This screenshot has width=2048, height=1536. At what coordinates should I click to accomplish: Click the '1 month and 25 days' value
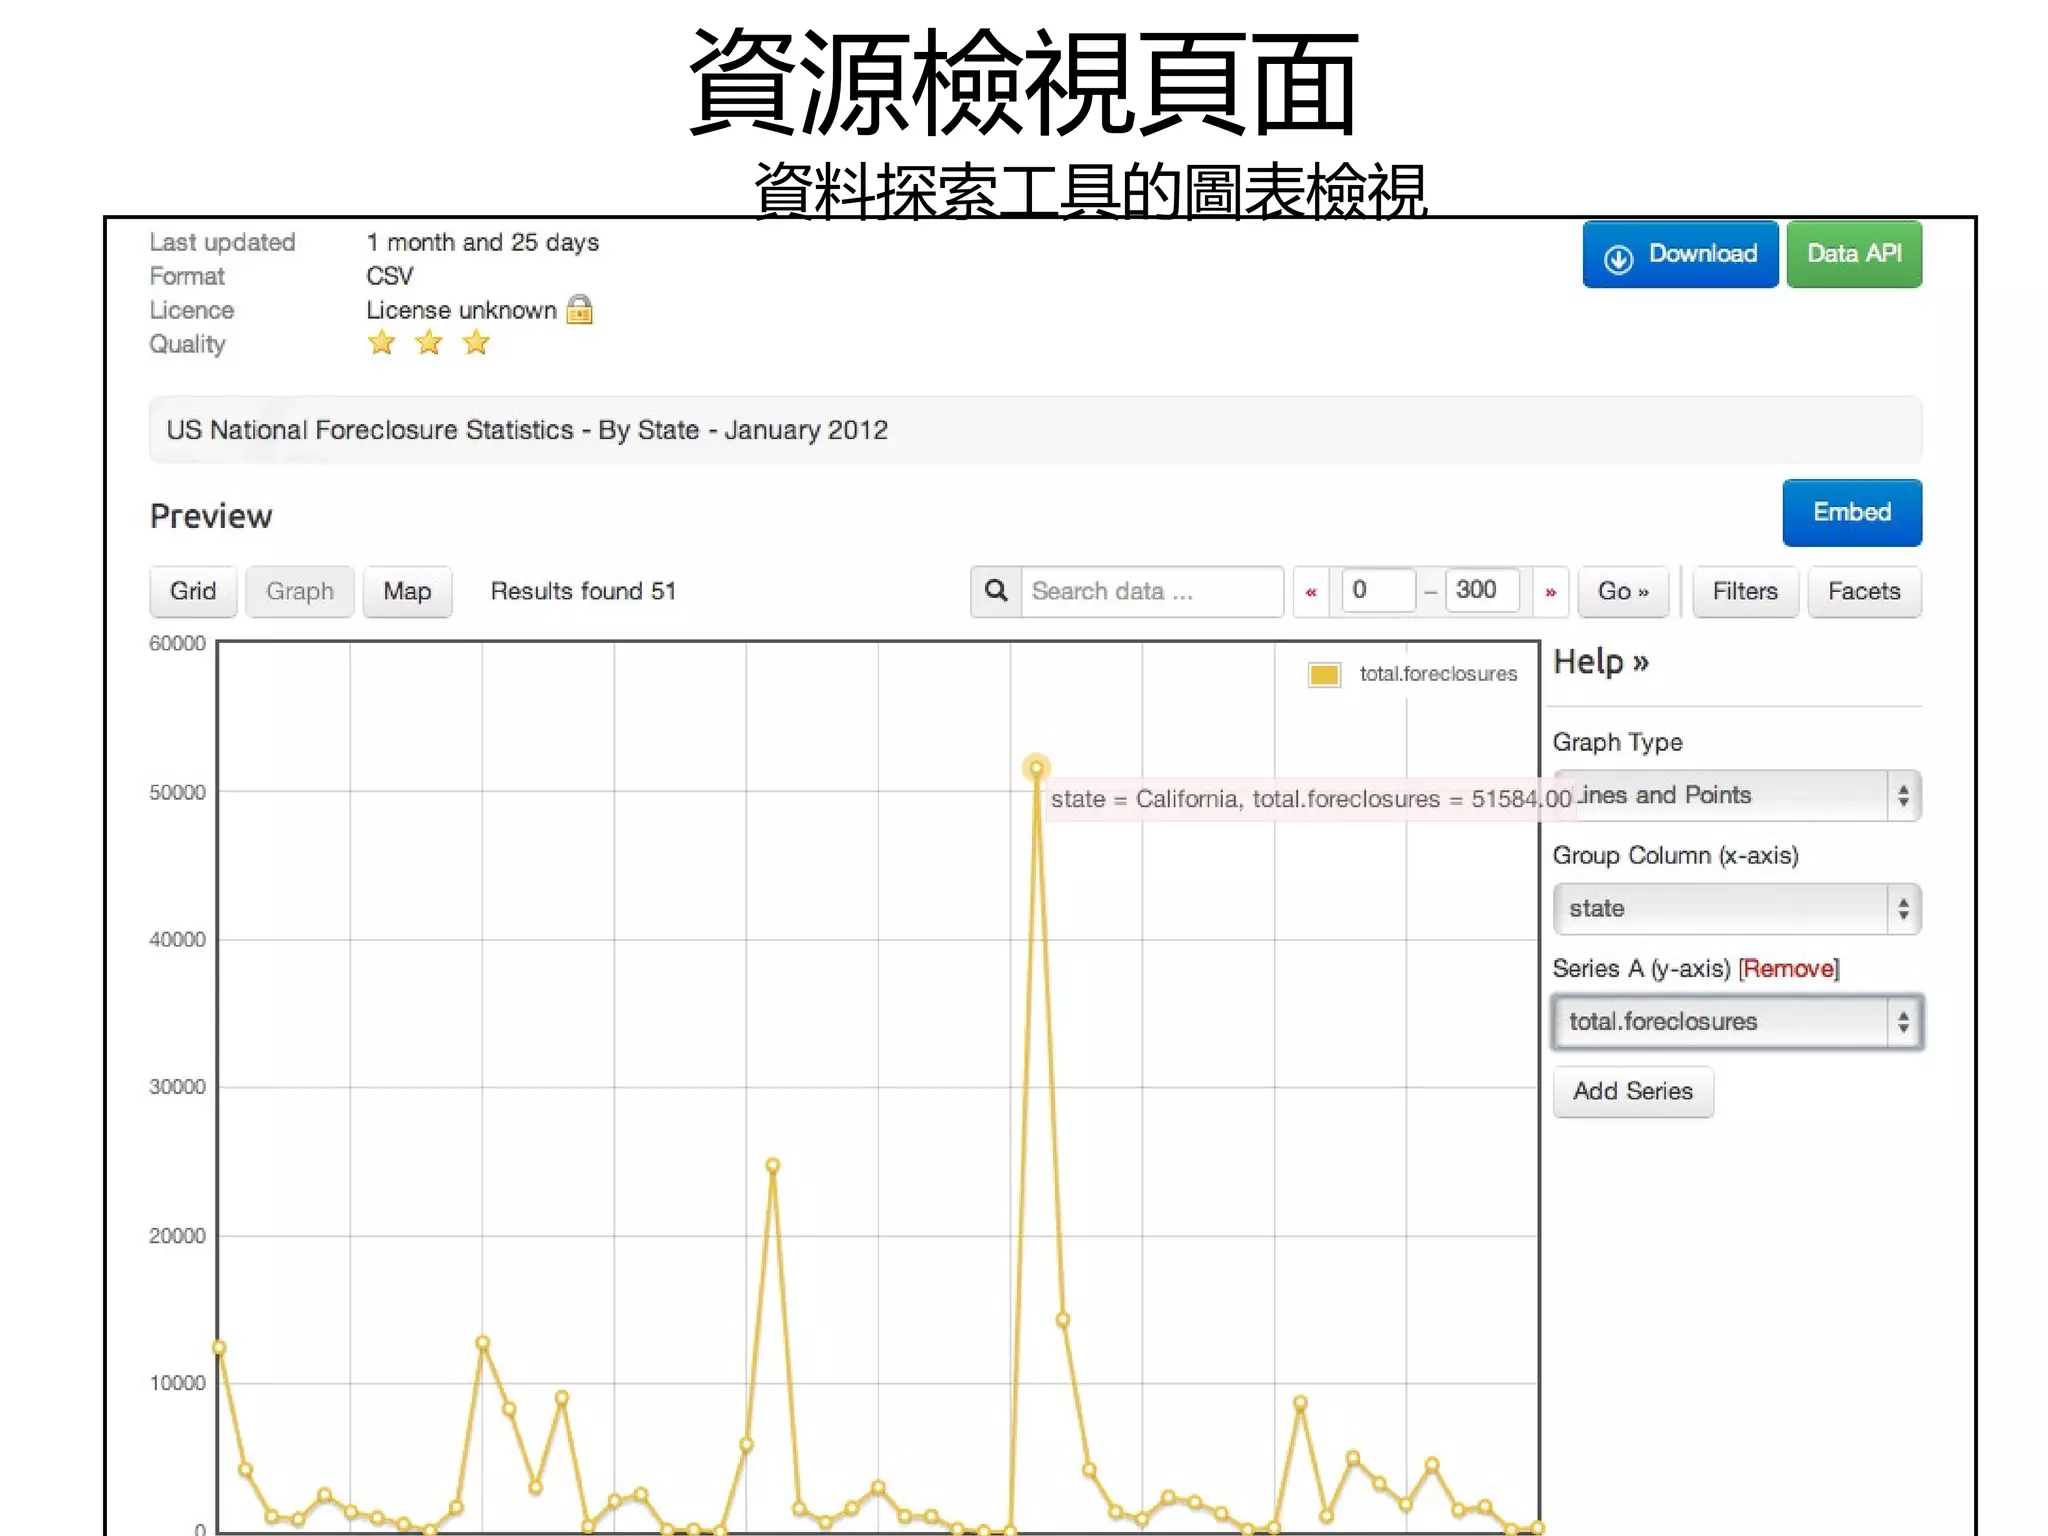click(483, 243)
